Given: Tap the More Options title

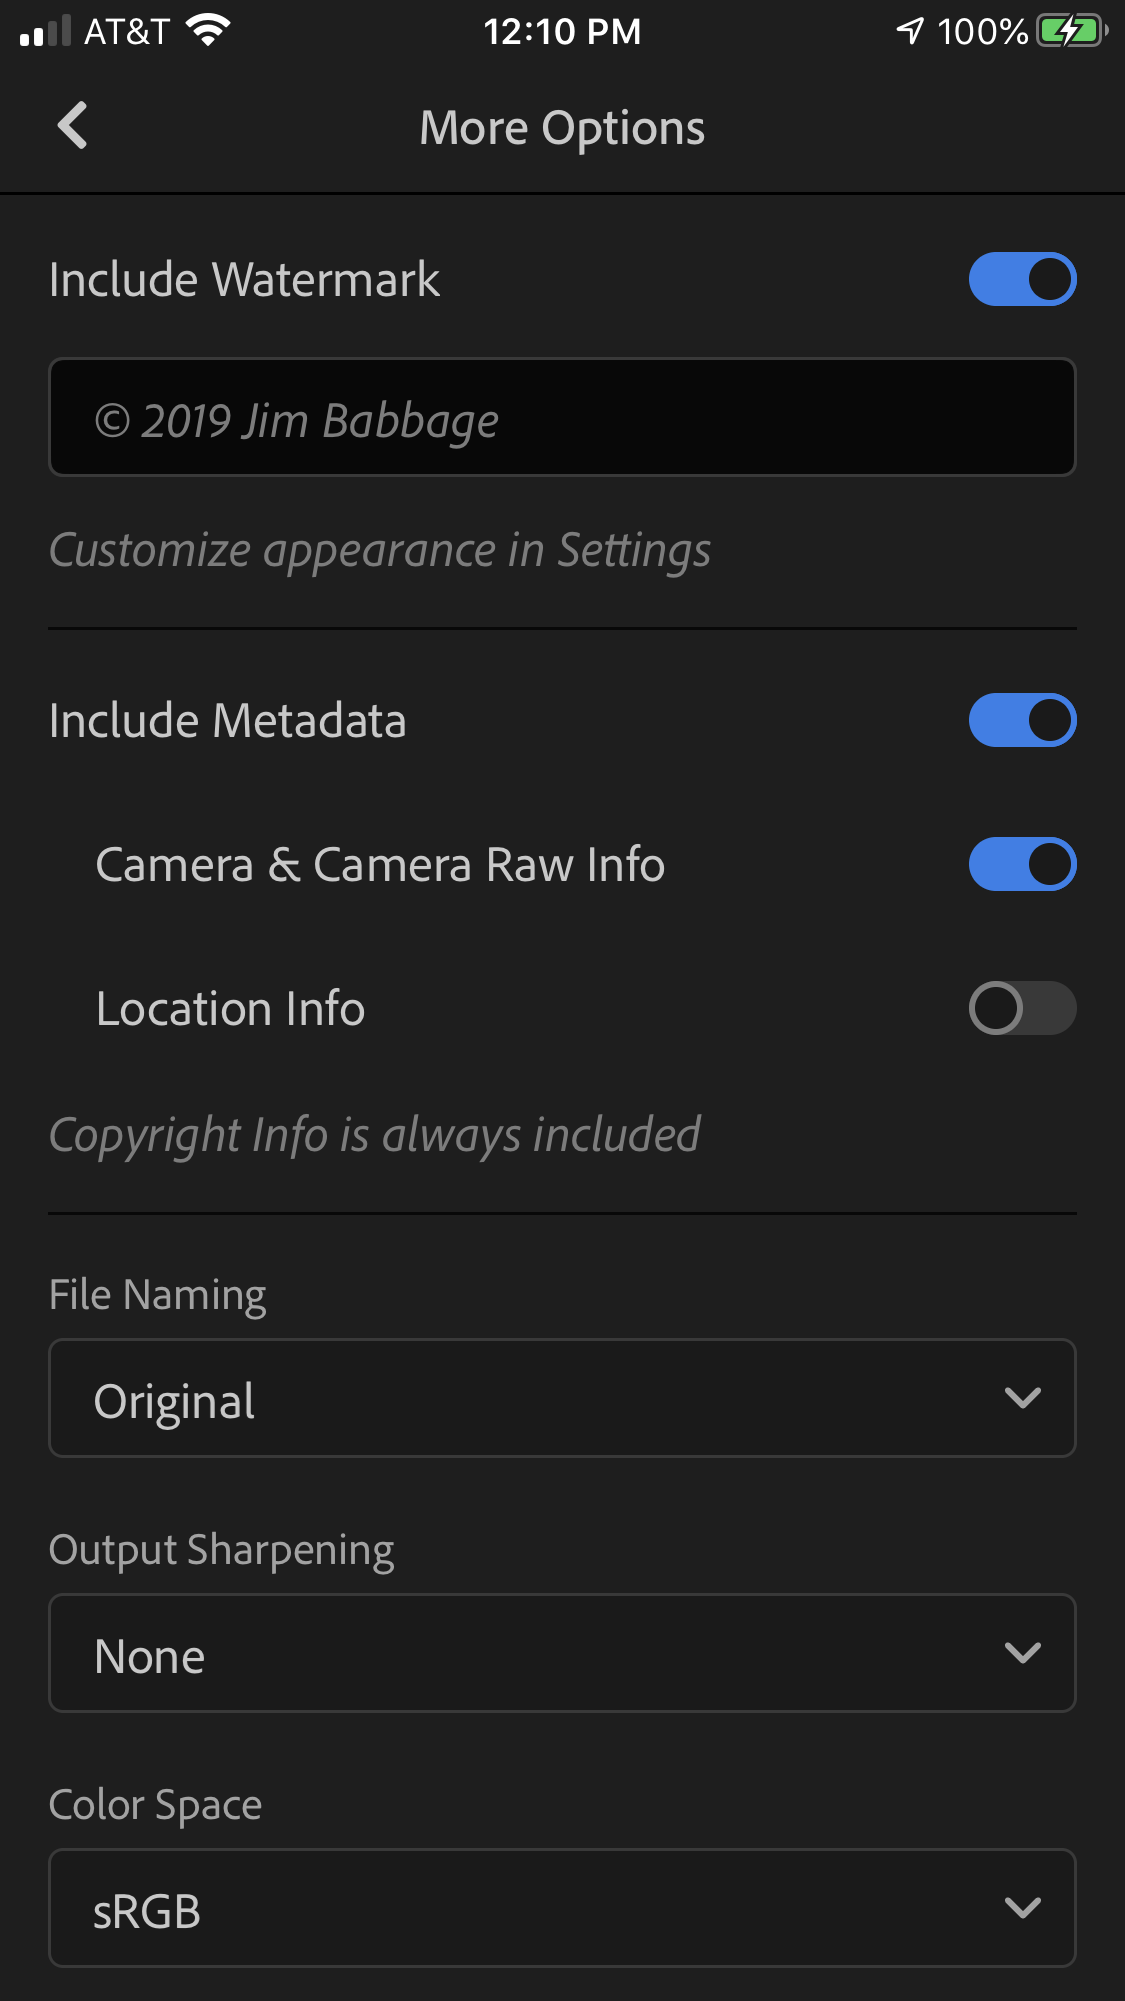Looking at the screenshot, I should click(562, 128).
